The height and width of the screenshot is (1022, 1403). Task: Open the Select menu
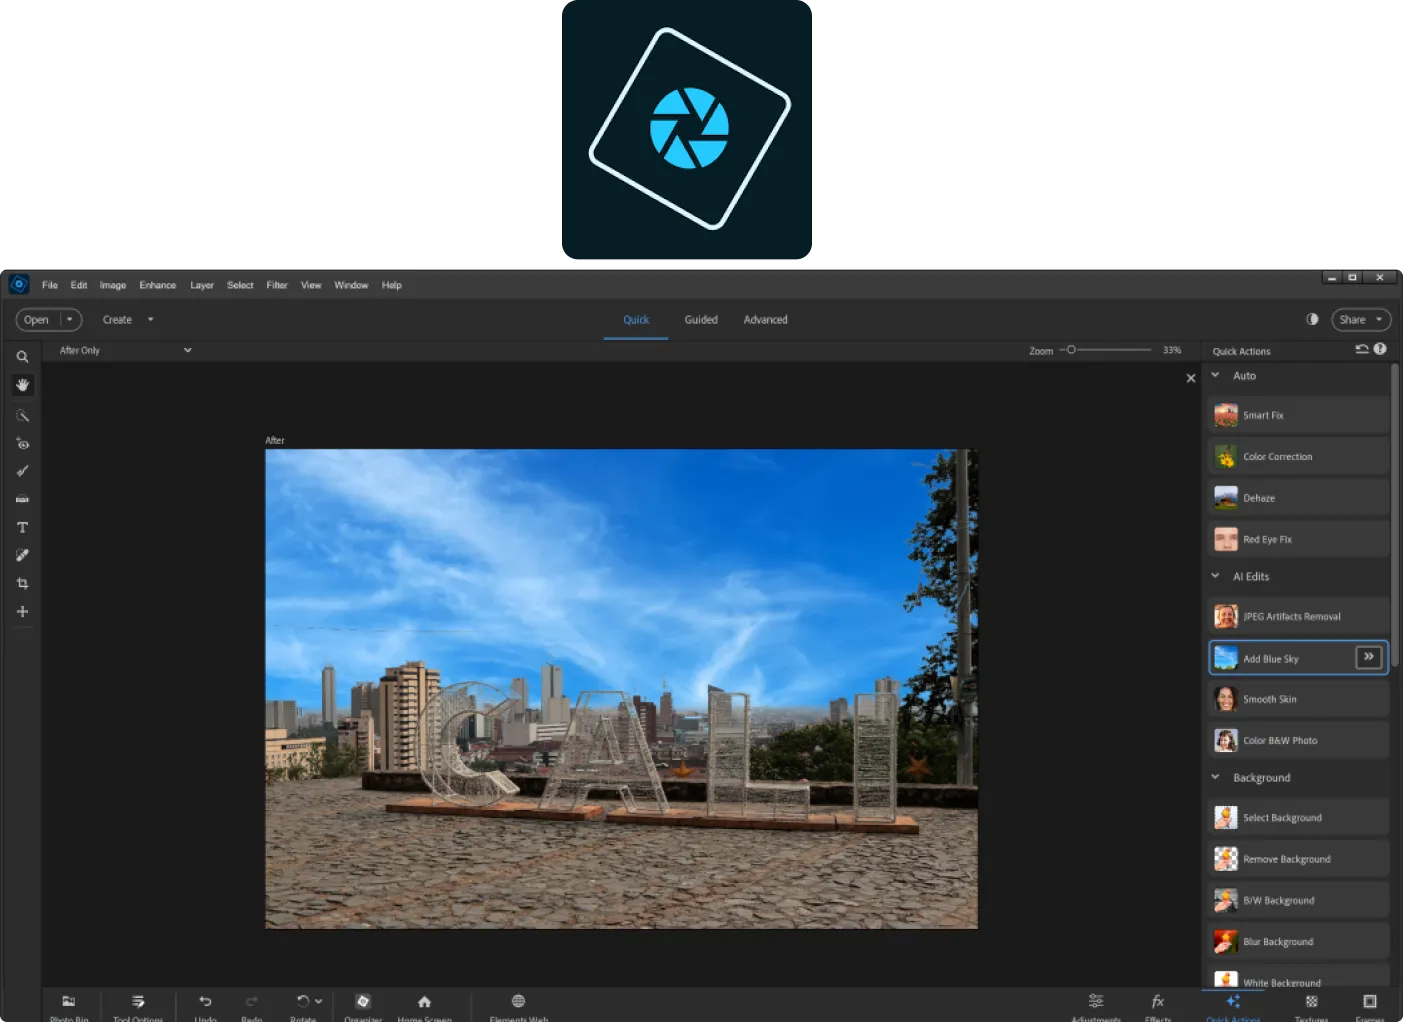[240, 285]
